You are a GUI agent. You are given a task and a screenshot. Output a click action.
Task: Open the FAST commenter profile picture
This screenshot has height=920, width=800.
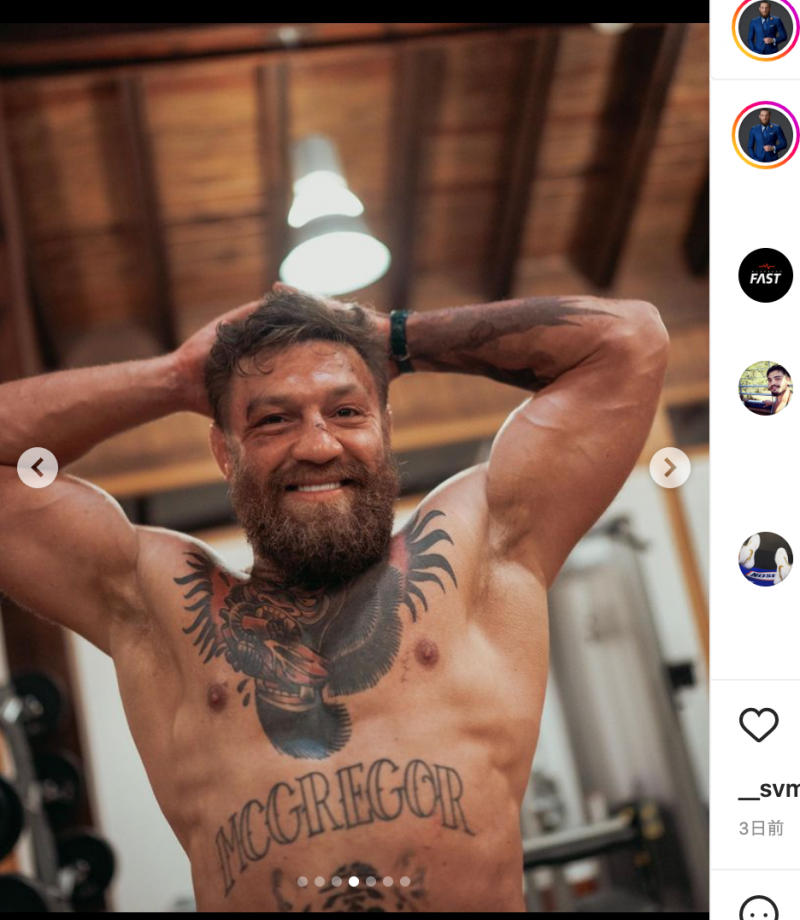point(765,275)
